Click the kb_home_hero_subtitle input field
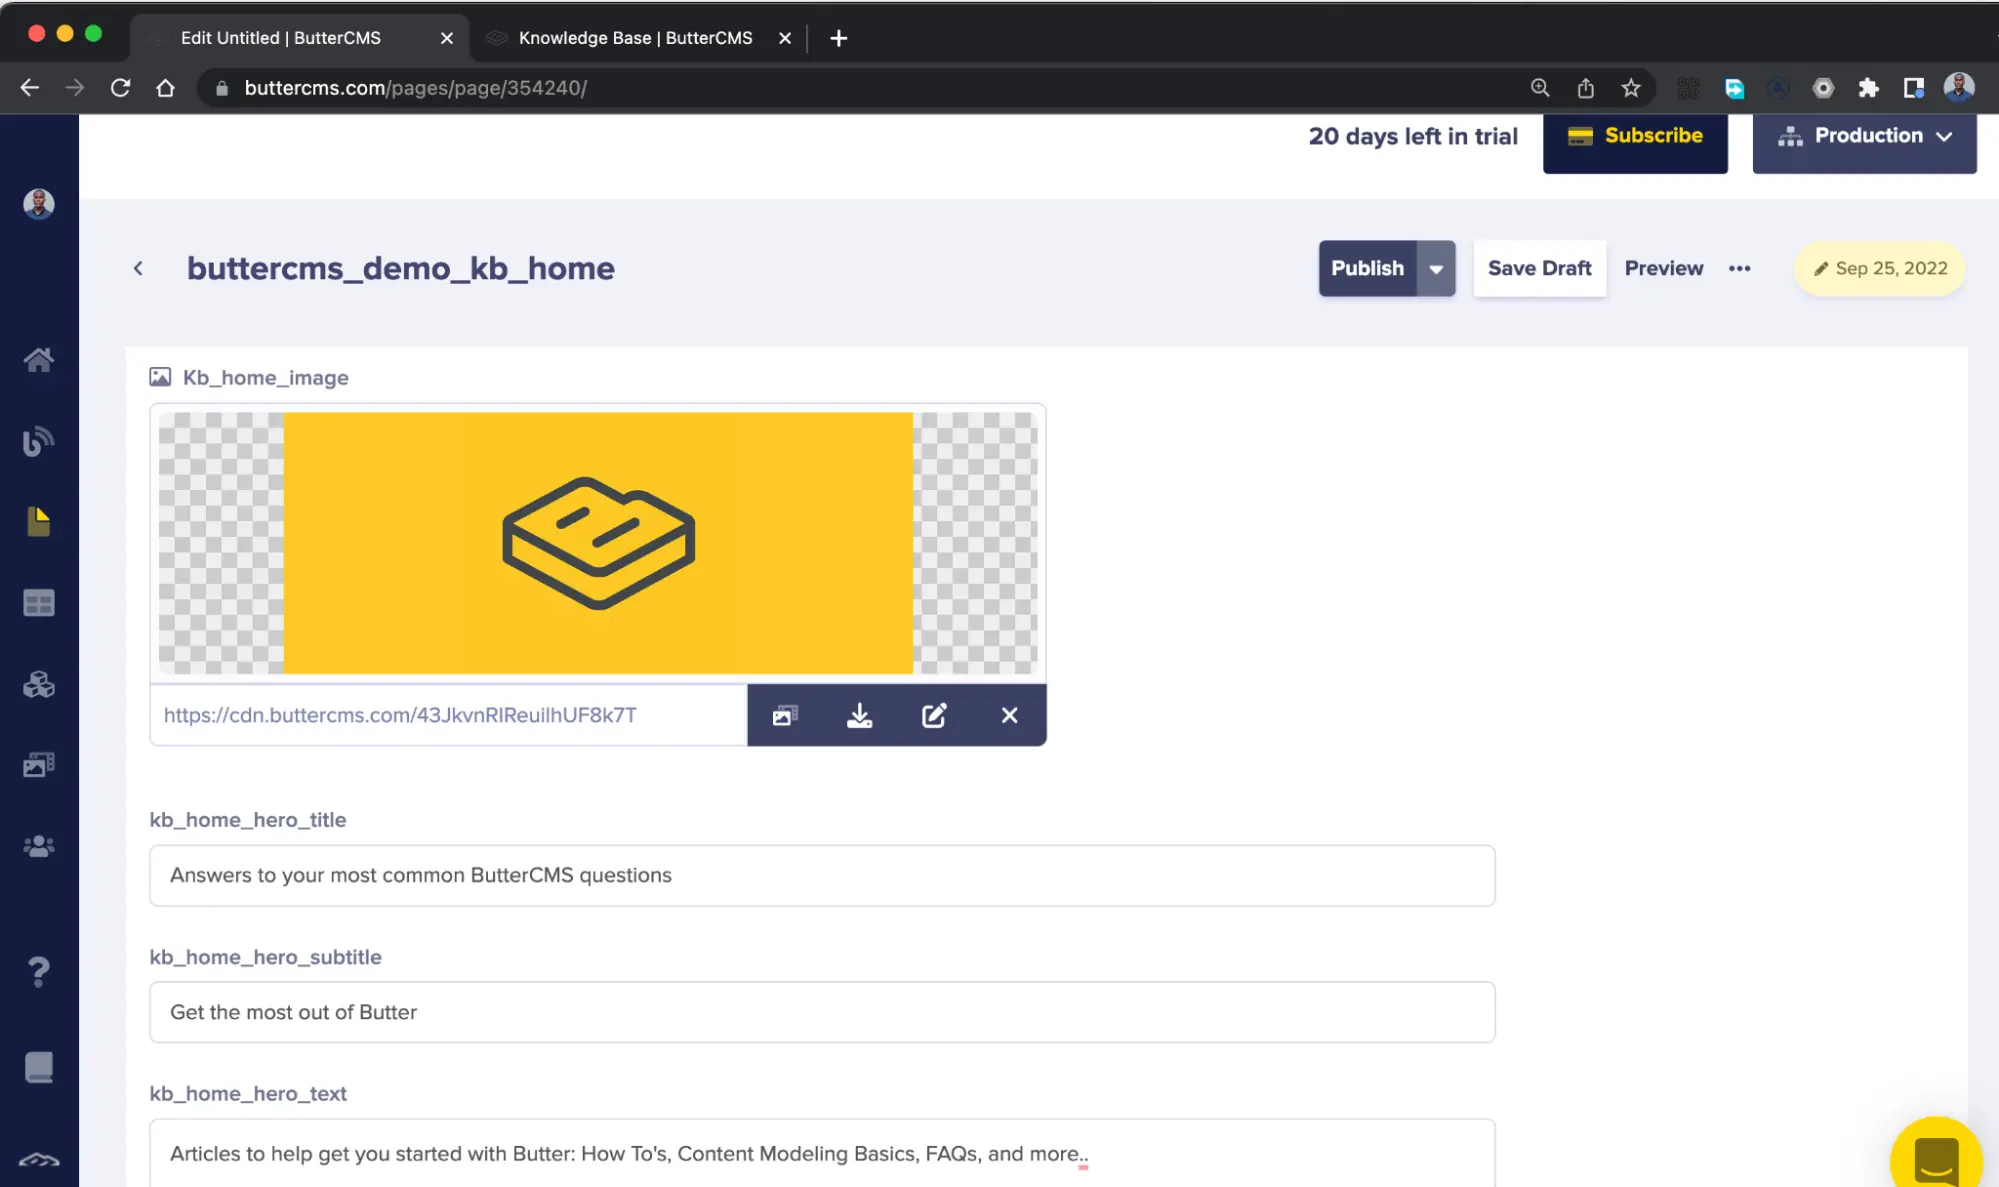1999x1187 pixels. pos(822,1010)
